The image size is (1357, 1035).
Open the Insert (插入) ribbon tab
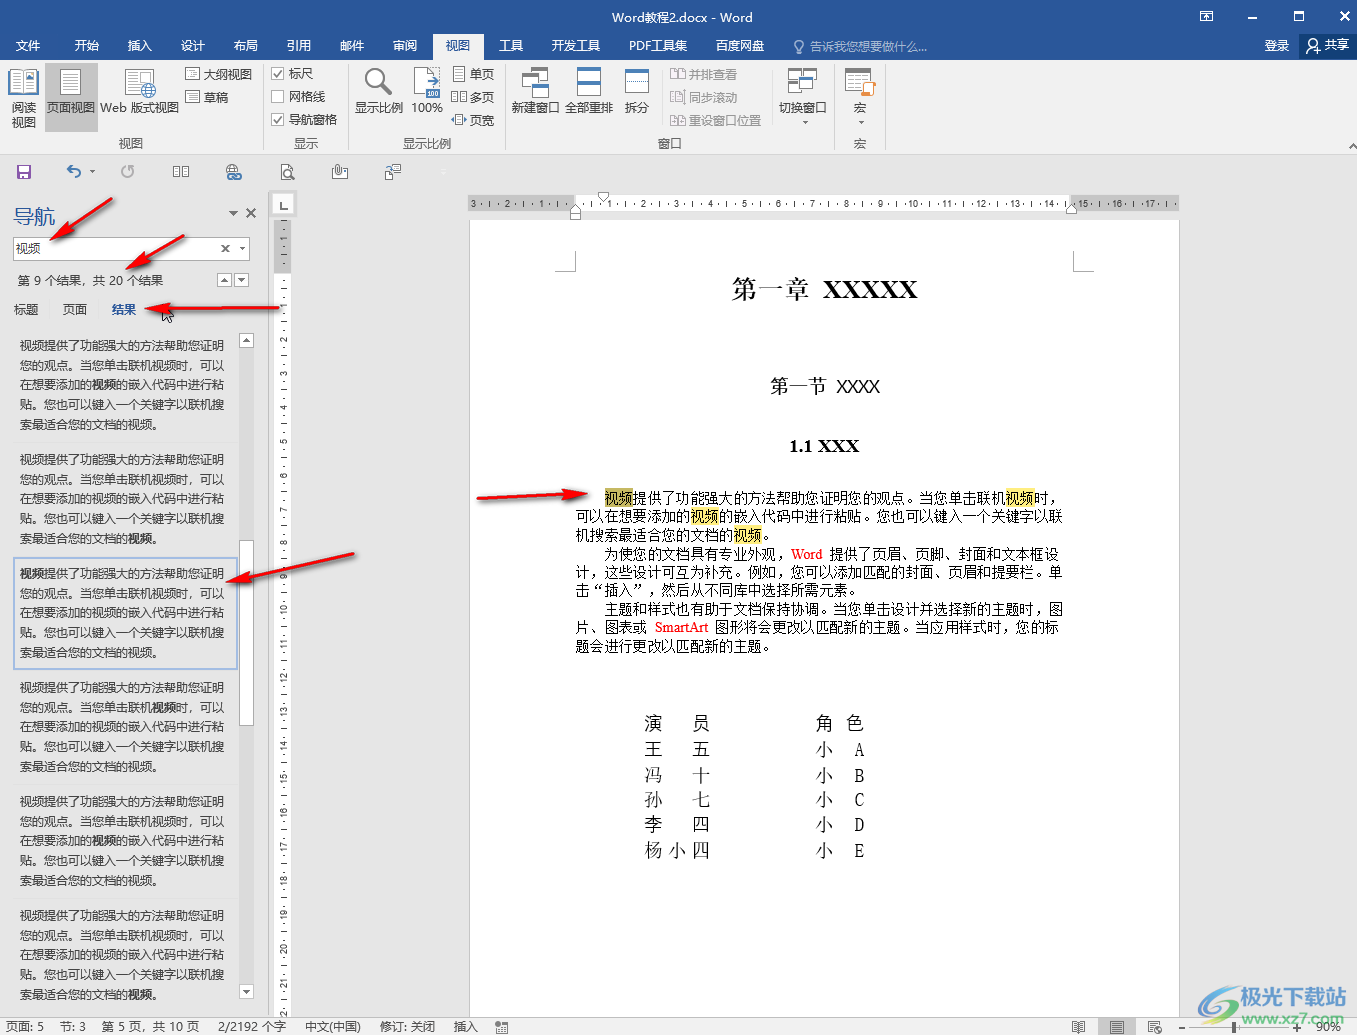coord(140,46)
